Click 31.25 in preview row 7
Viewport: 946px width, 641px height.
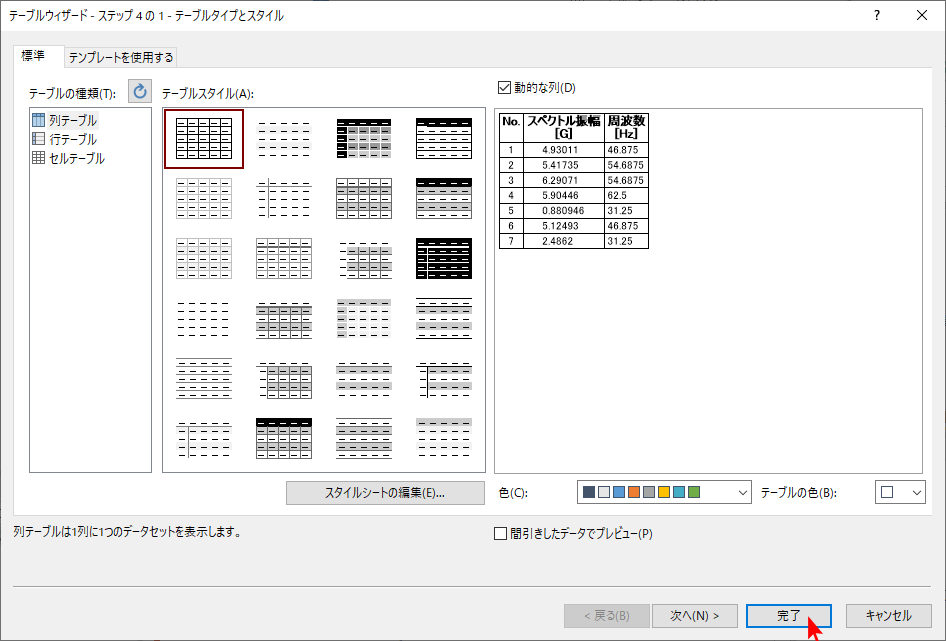(x=626, y=241)
